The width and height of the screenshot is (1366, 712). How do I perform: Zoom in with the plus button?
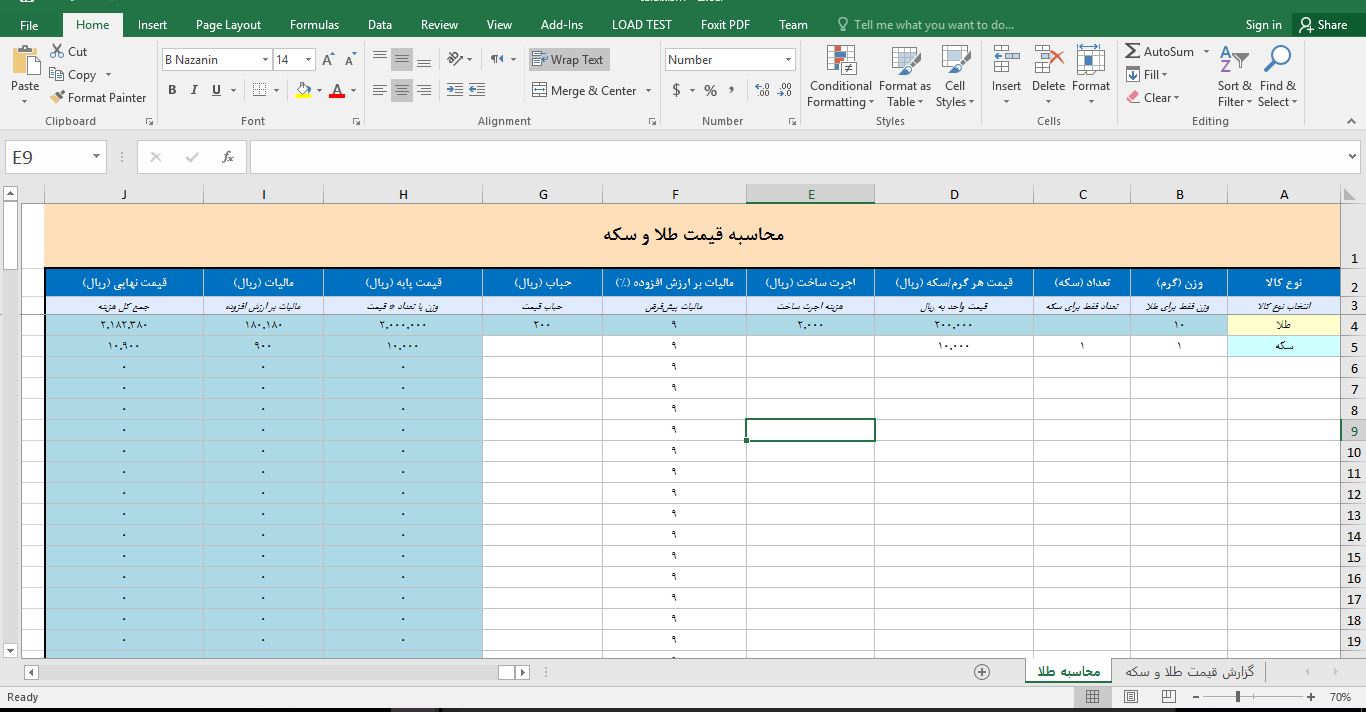[x=1311, y=697]
